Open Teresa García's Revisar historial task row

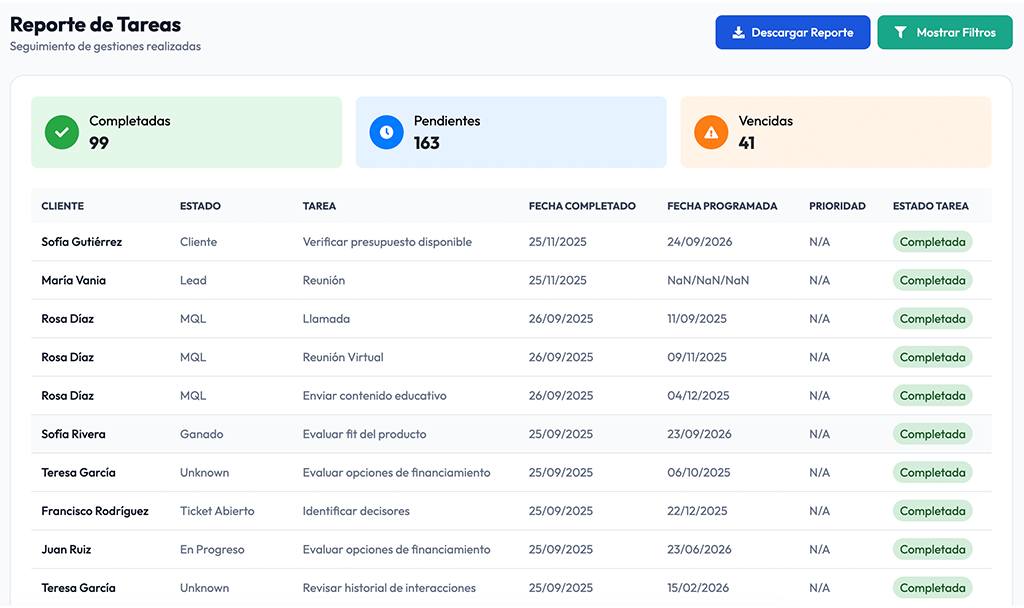pos(400,587)
